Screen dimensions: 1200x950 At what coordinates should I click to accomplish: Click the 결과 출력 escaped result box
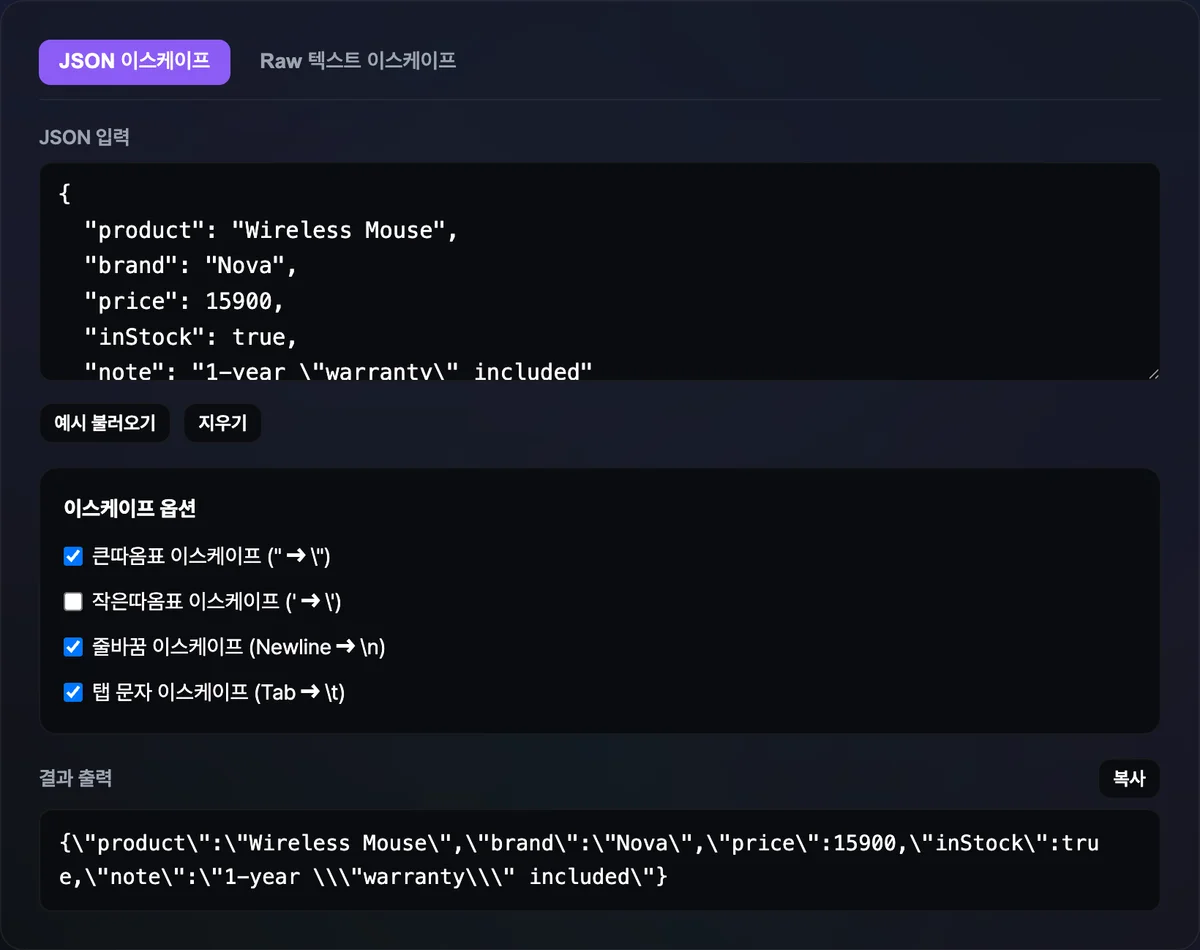600,860
